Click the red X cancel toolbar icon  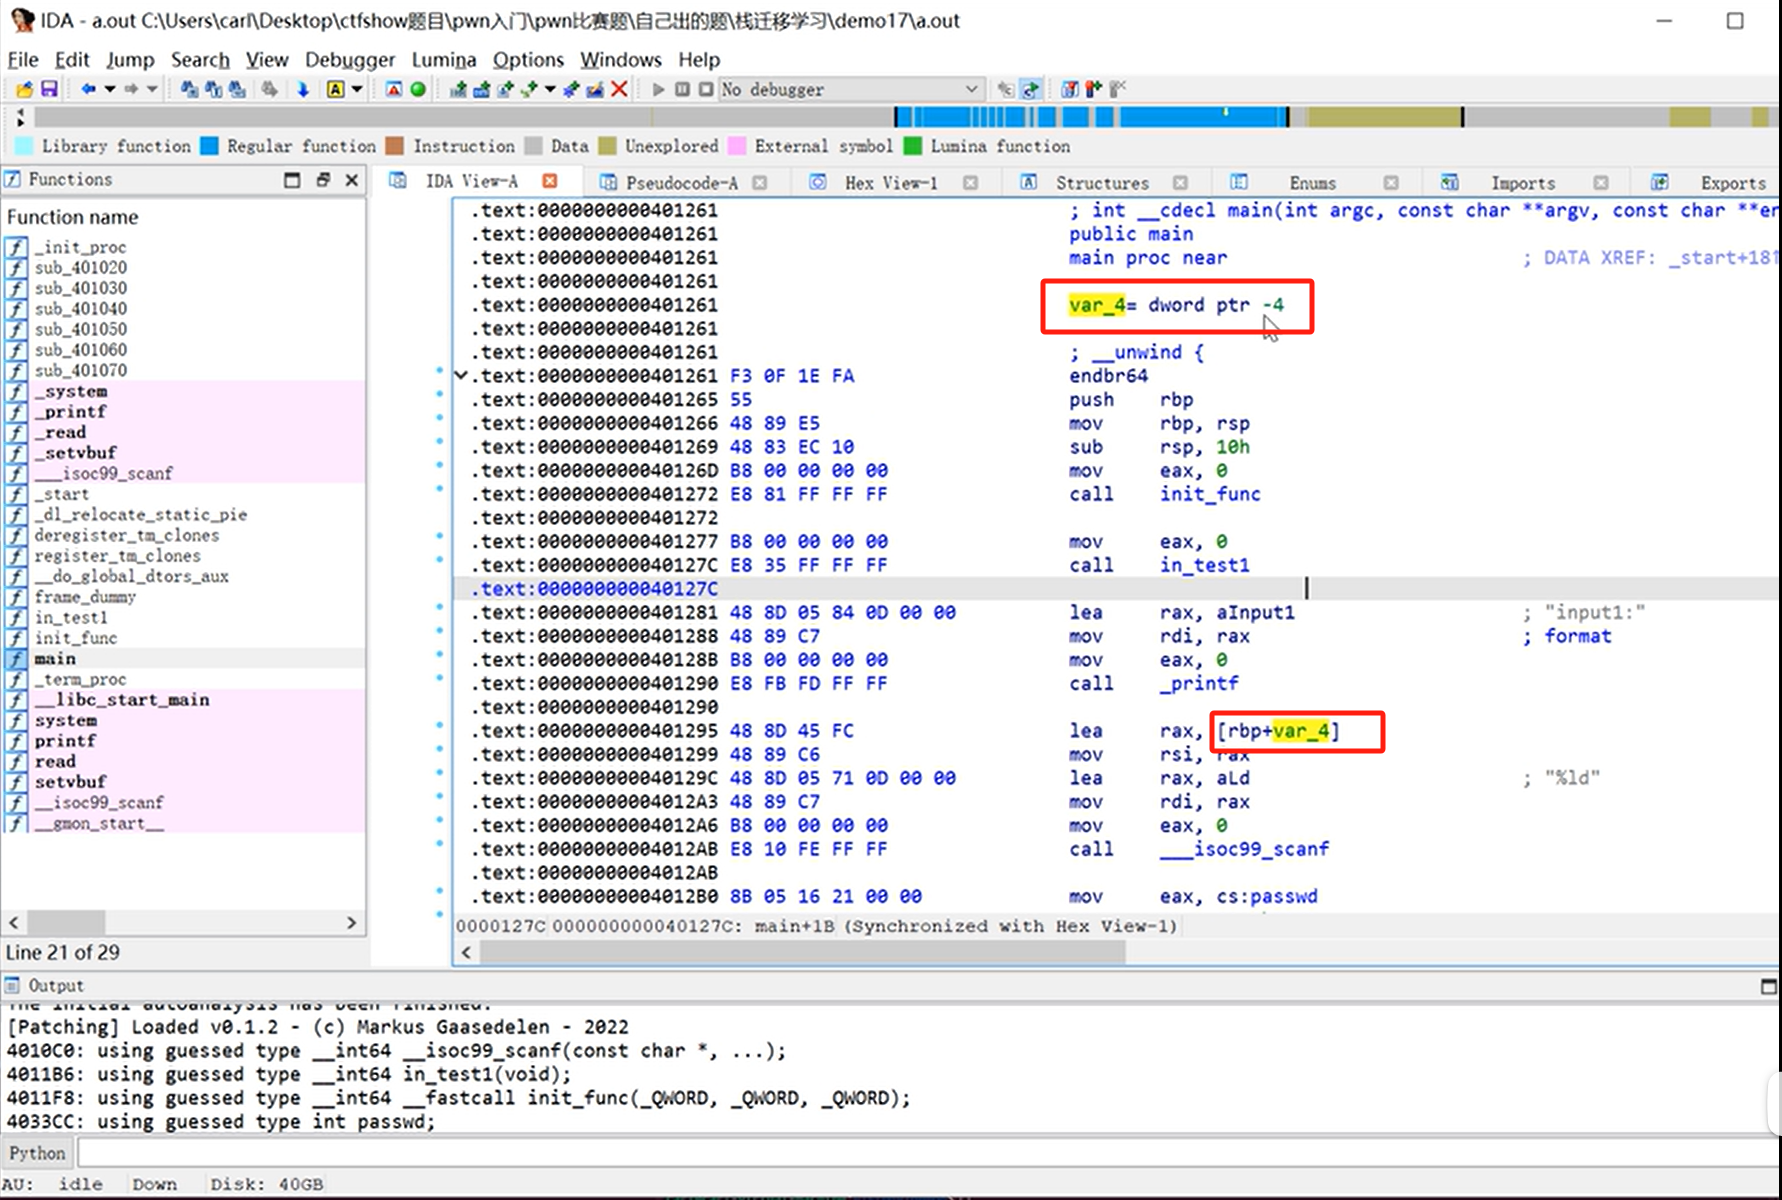[619, 89]
